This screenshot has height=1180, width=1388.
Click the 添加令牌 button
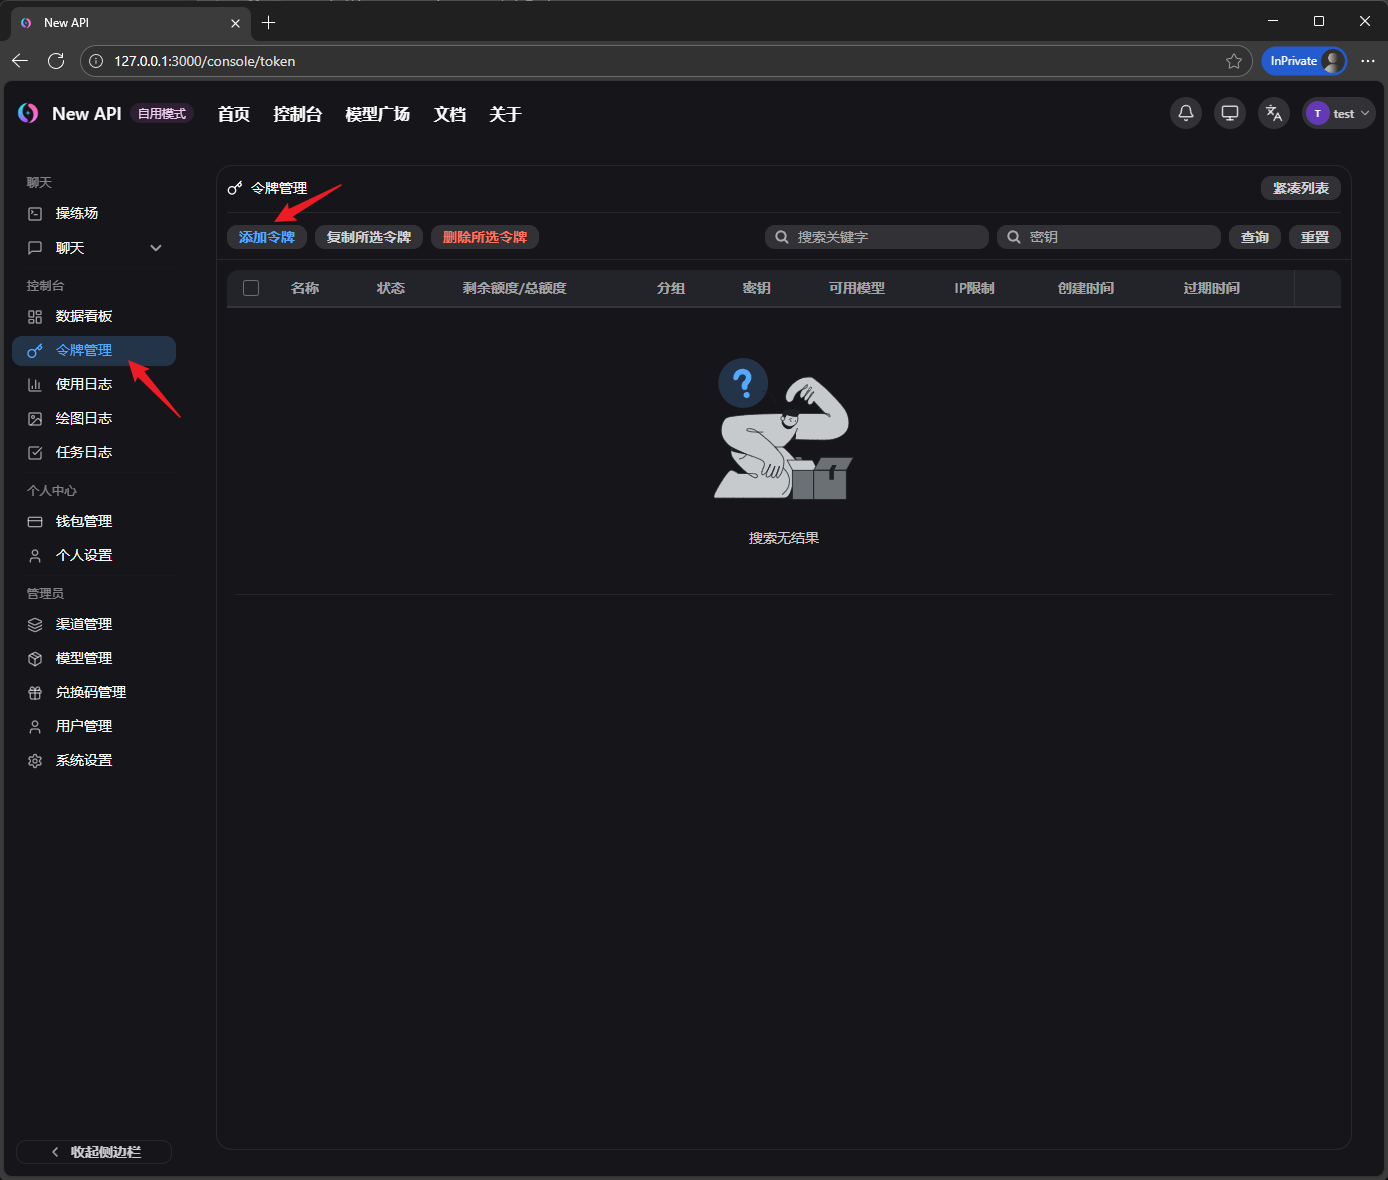point(266,237)
